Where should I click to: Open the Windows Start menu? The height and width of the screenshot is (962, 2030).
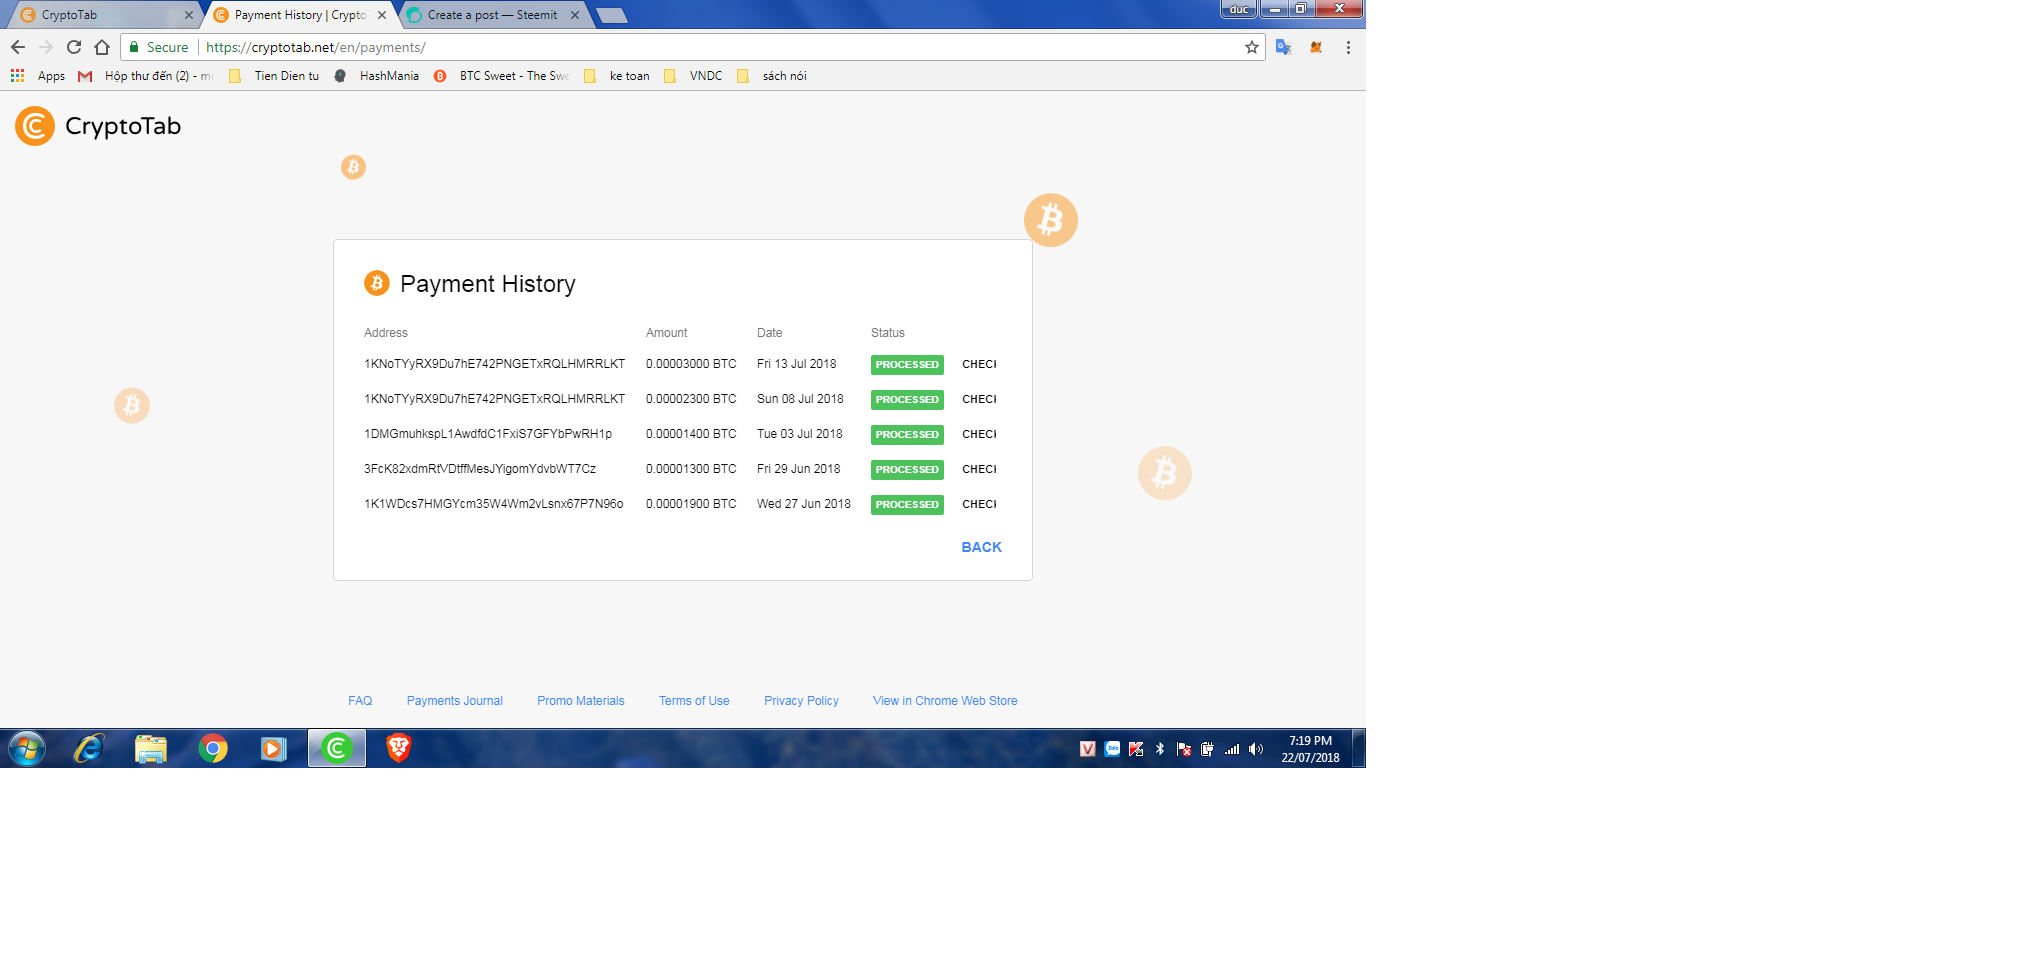pyautogui.click(x=27, y=748)
